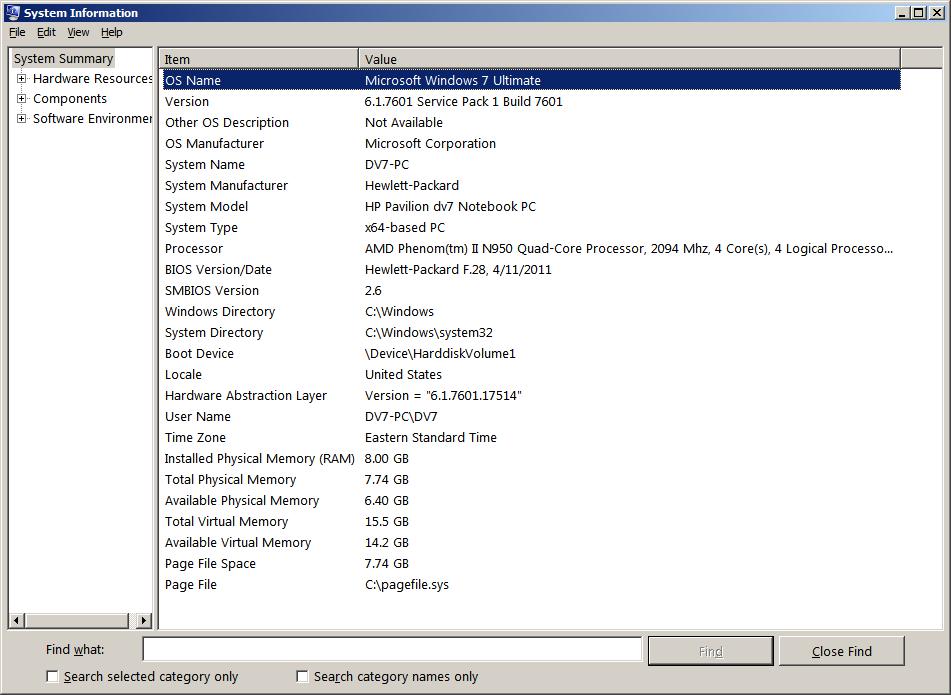Select the Time Zone row
Screen dimensions: 951x695
tap(532, 438)
